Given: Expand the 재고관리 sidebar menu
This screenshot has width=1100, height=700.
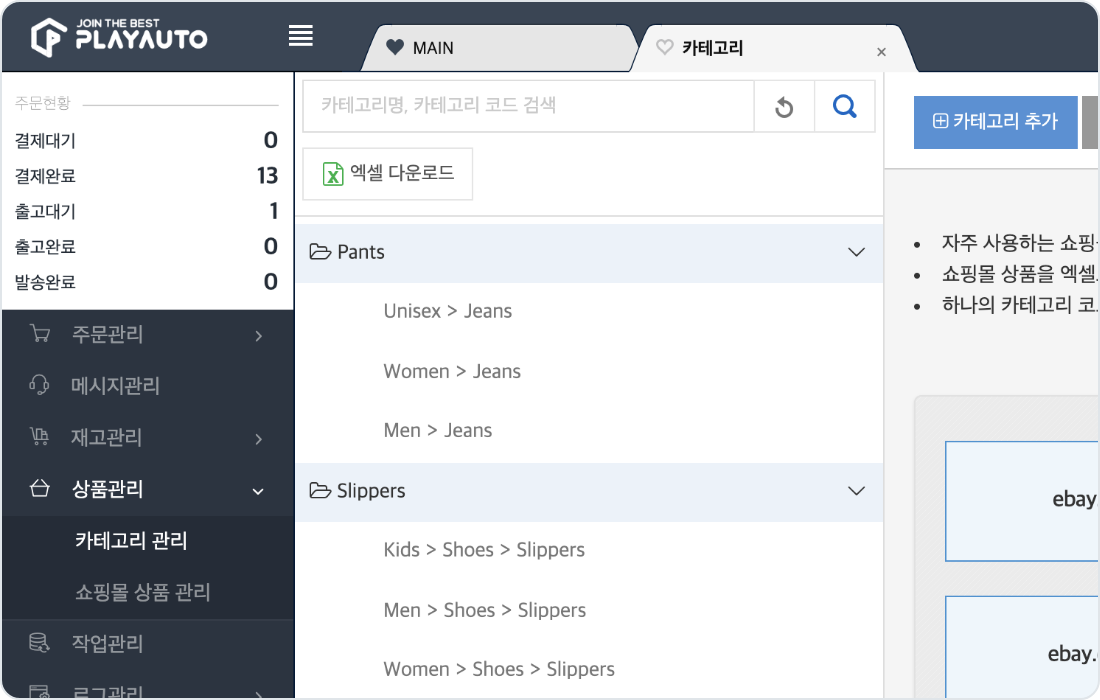Looking at the screenshot, I should tap(258, 438).
